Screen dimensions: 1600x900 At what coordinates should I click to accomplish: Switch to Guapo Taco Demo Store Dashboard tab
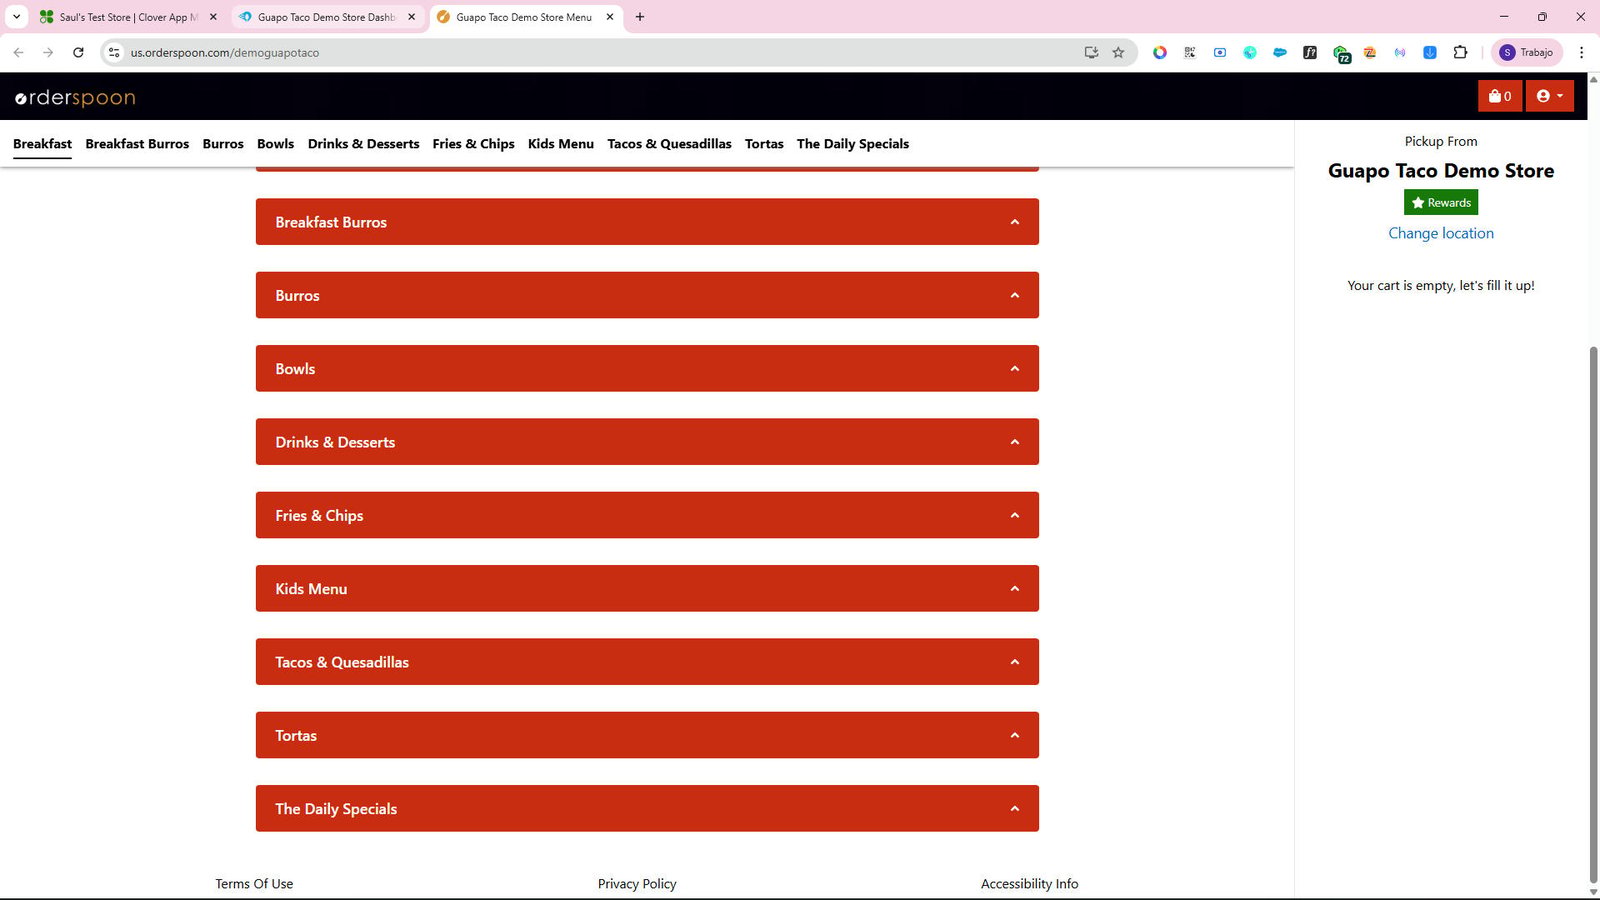326,17
